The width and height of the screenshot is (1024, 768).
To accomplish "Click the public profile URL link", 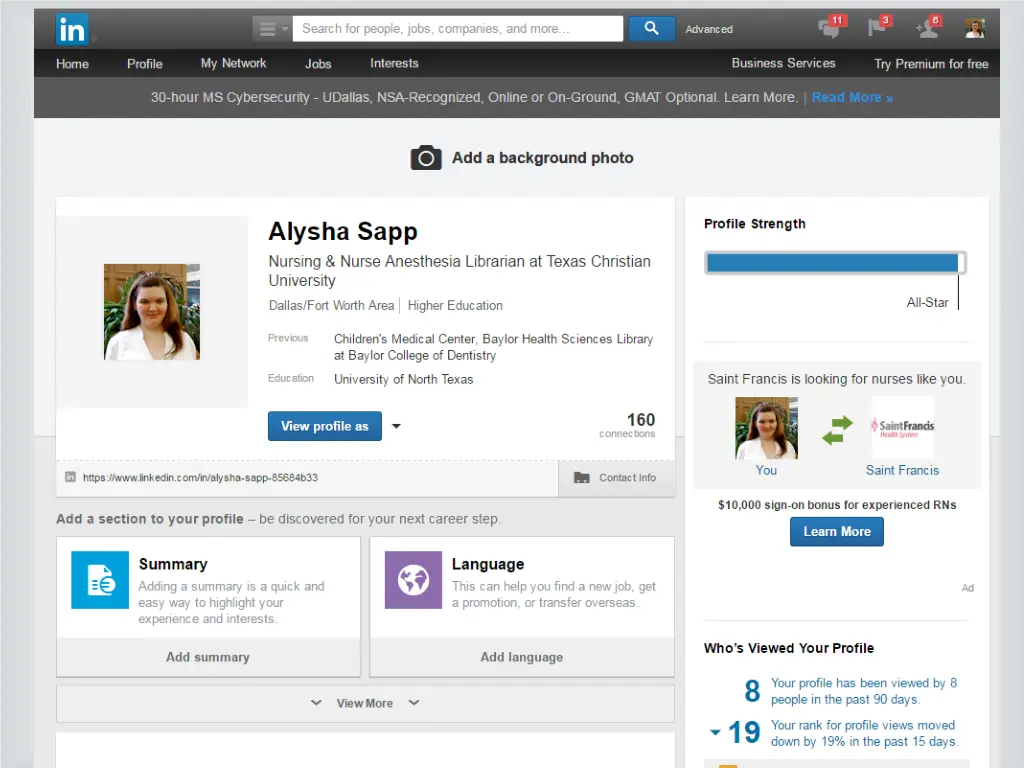I will click(x=200, y=477).
